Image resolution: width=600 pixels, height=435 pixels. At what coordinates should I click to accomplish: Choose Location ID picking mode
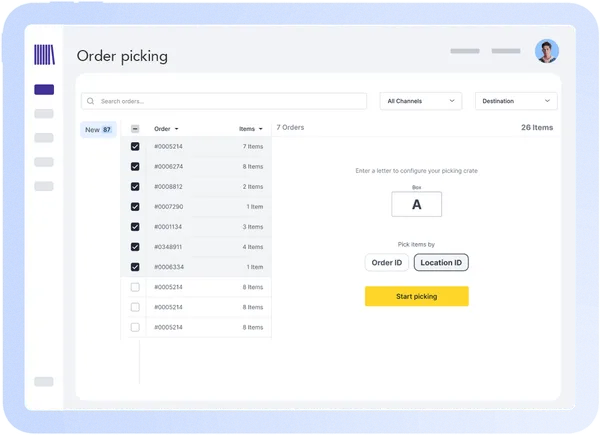[x=441, y=262]
